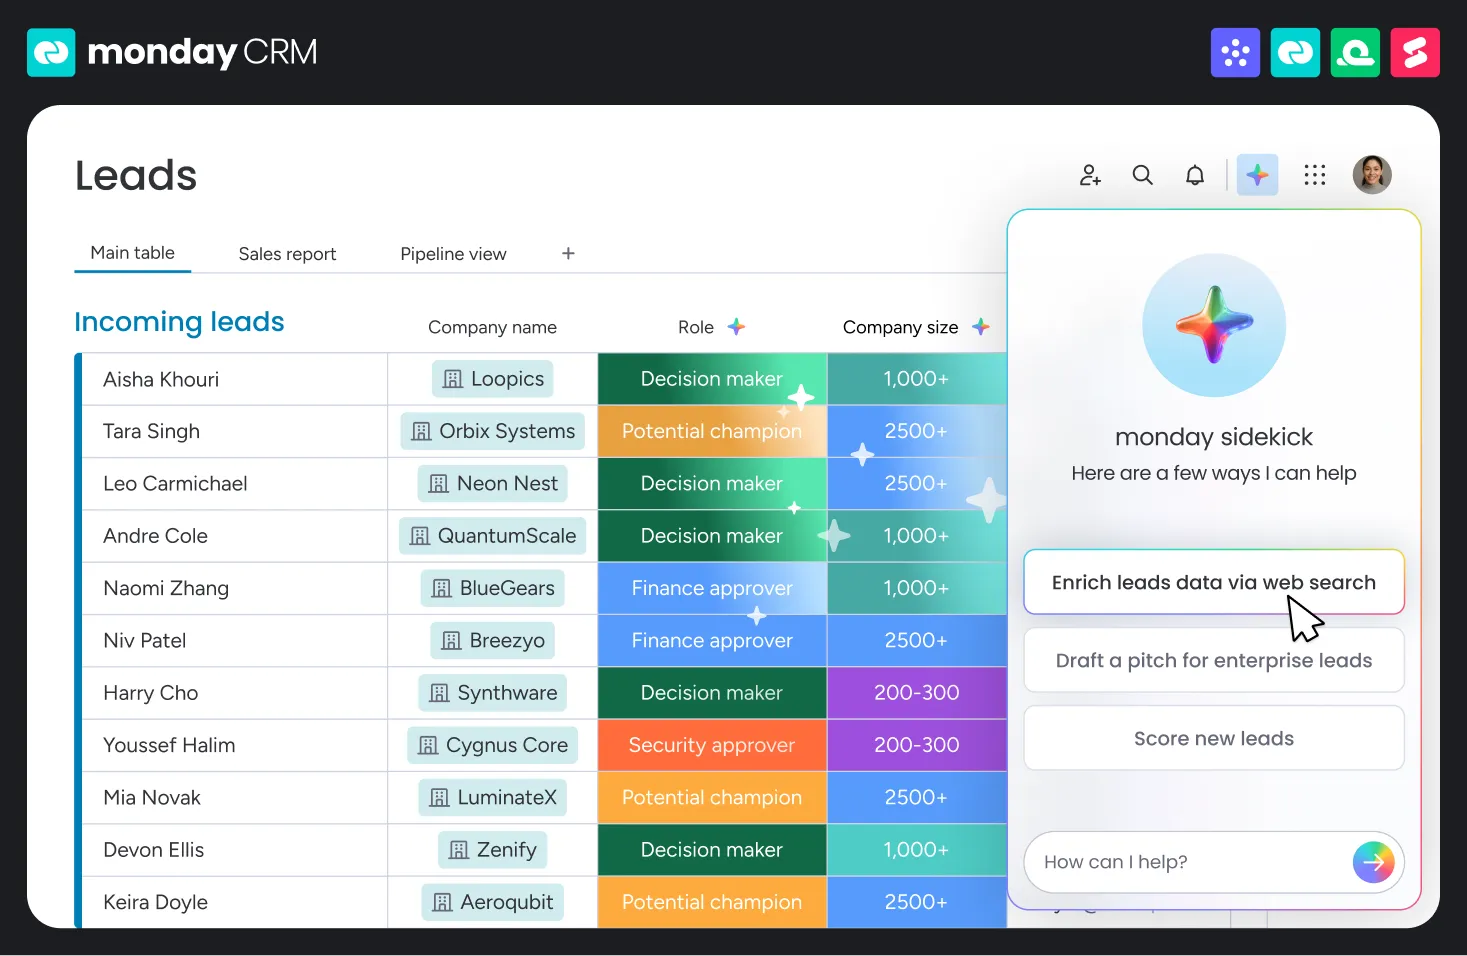The height and width of the screenshot is (956, 1467).
Task: Switch to the Sales report tab
Action: (x=287, y=254)
